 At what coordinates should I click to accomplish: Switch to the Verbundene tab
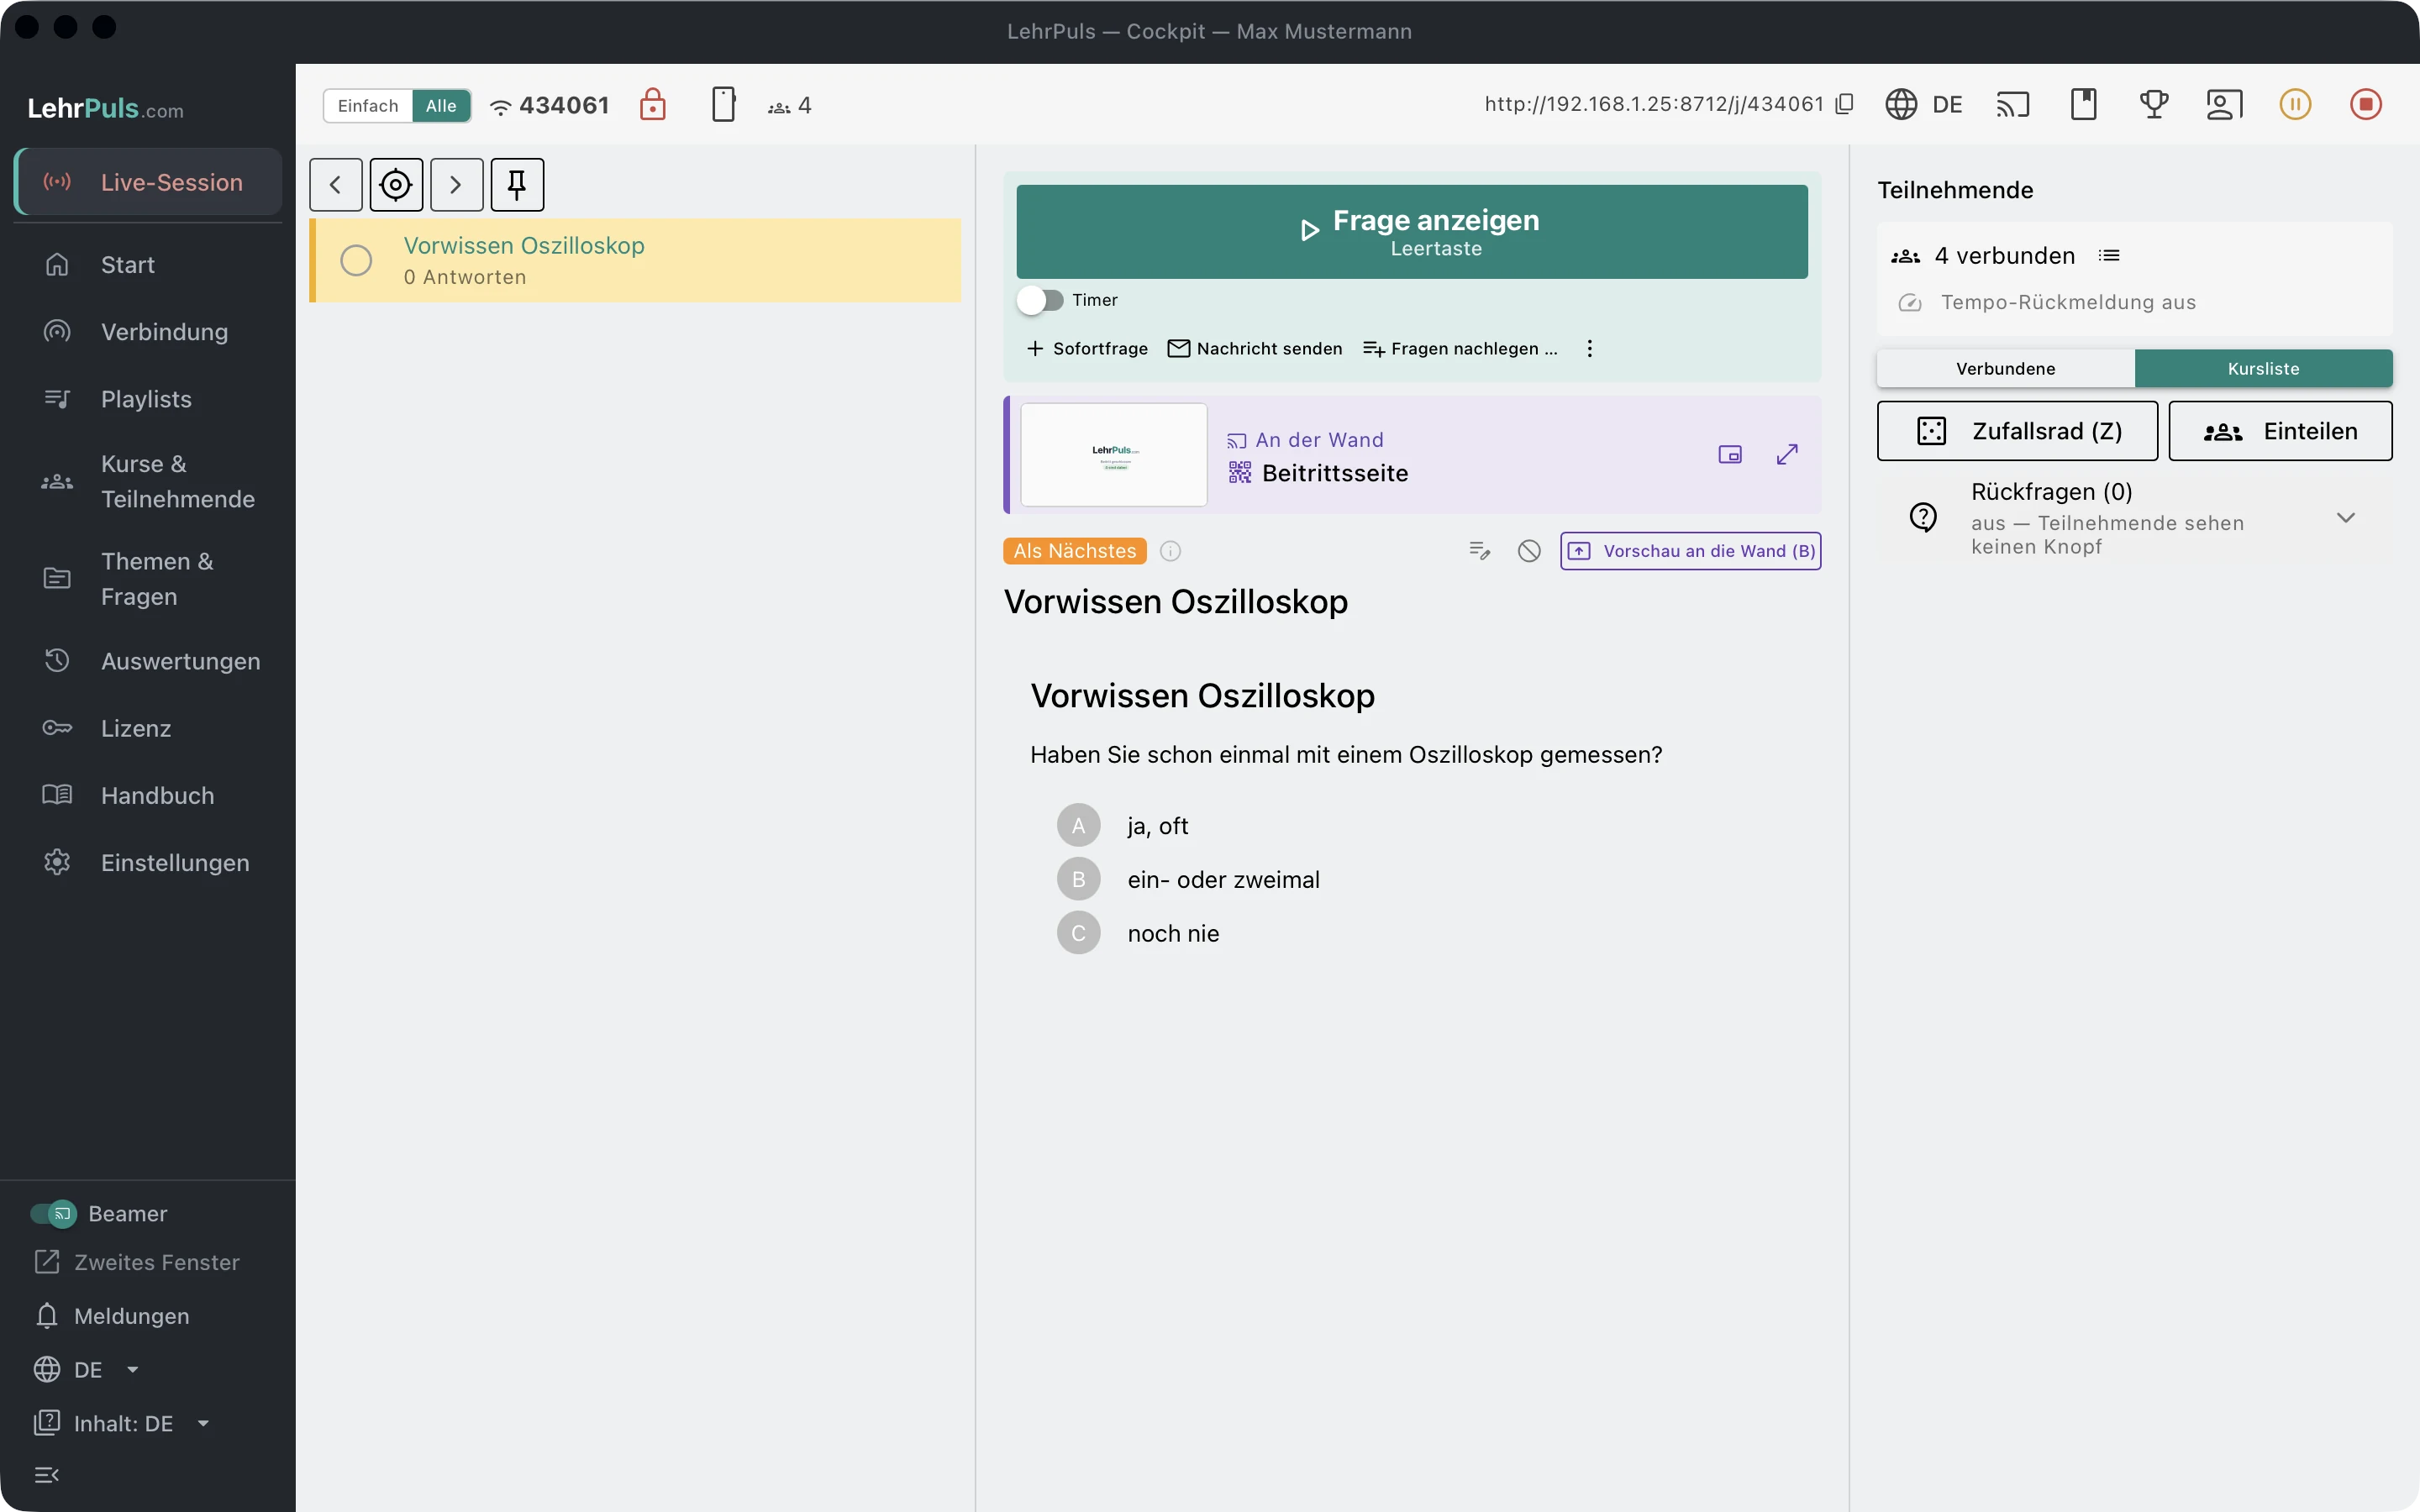pos(2006,369)
